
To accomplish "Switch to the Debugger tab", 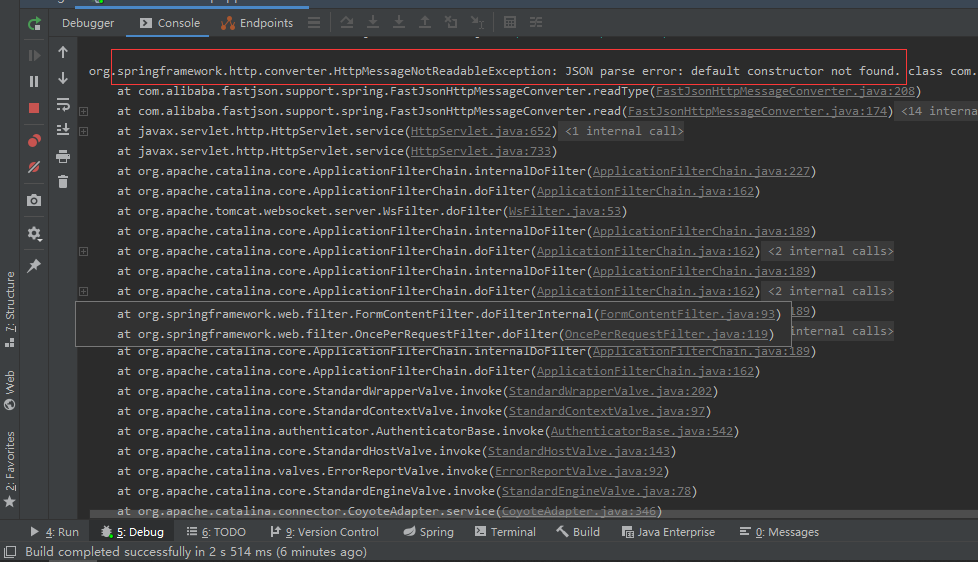I will pyautogui.click(x=88, y=23).
